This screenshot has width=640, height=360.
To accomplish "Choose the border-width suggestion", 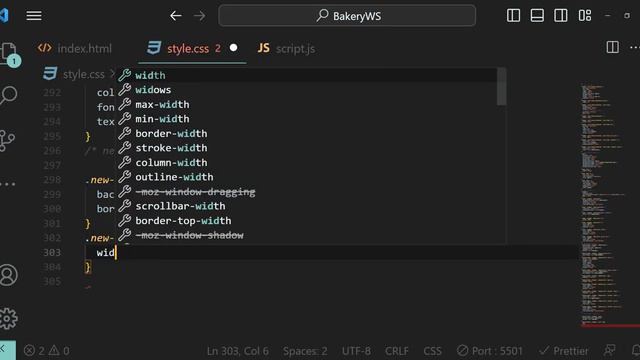I will point(307,133).
